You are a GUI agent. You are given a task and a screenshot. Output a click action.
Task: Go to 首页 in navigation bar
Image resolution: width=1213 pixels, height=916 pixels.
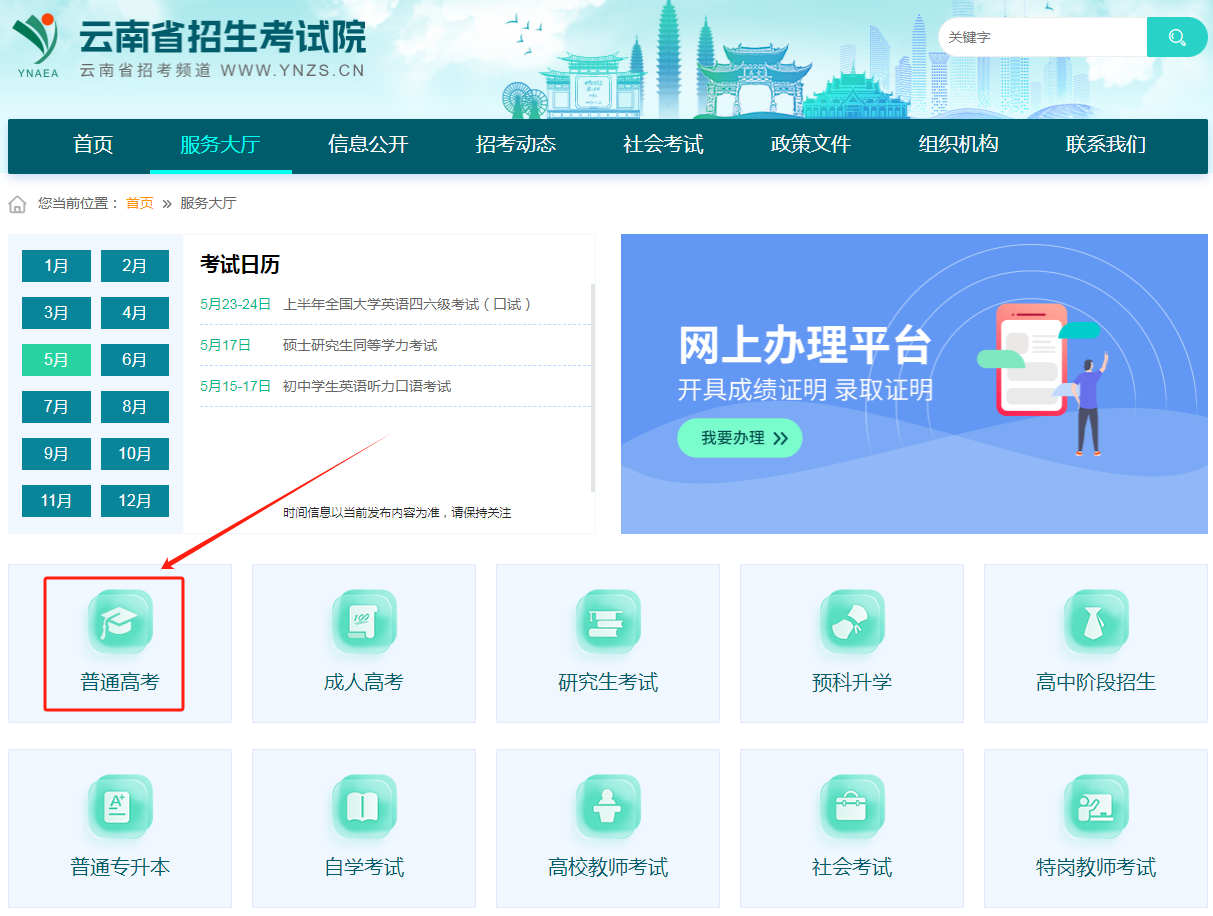(x=93, y=145)
